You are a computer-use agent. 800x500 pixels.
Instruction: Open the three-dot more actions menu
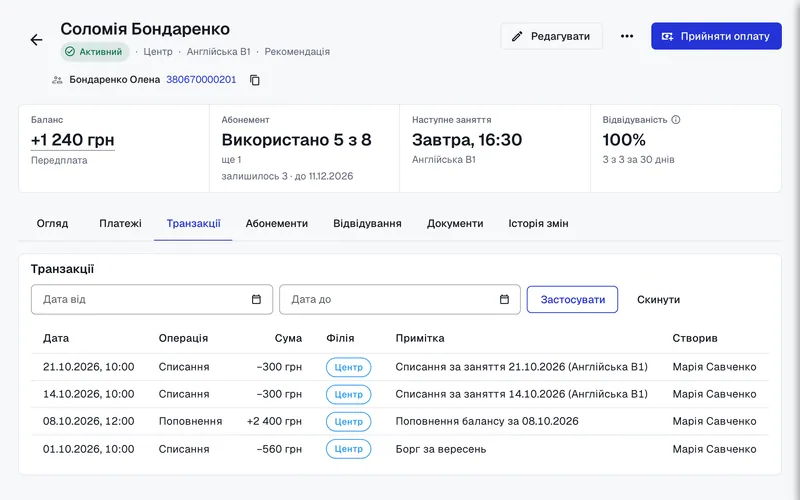(627, 36)
